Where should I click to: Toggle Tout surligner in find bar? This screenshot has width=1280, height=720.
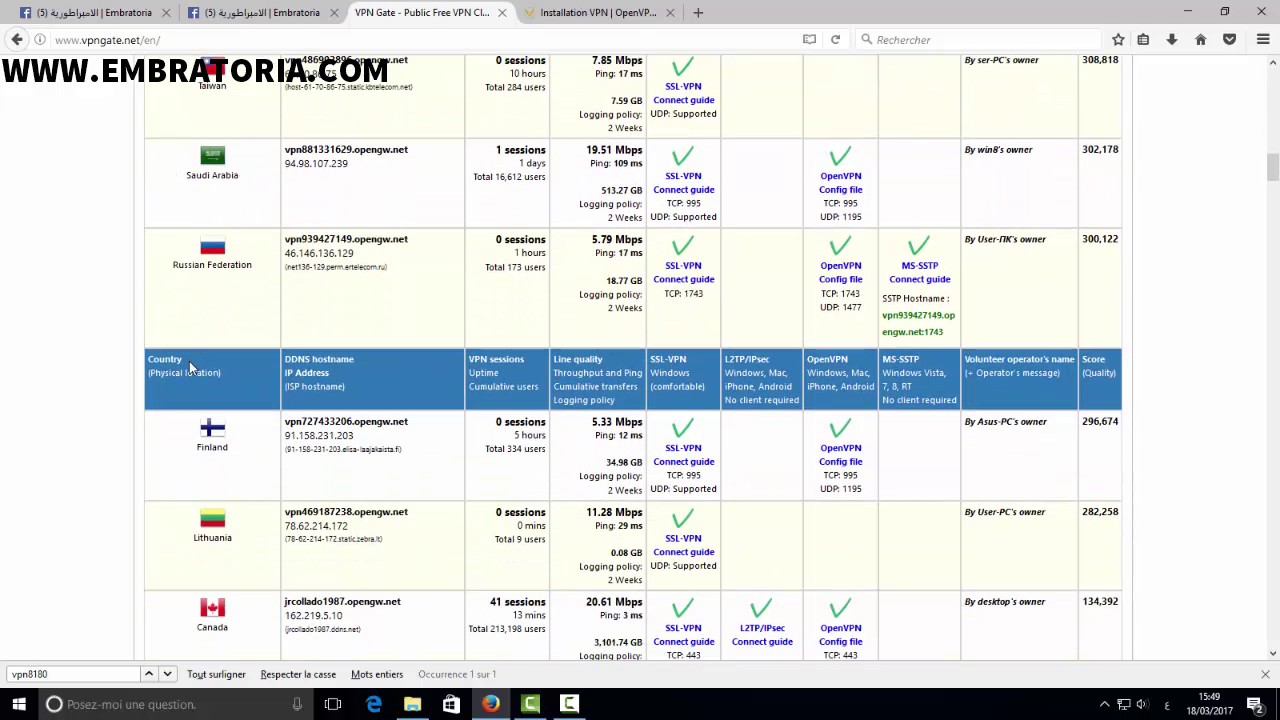click(x=216, y=674)
